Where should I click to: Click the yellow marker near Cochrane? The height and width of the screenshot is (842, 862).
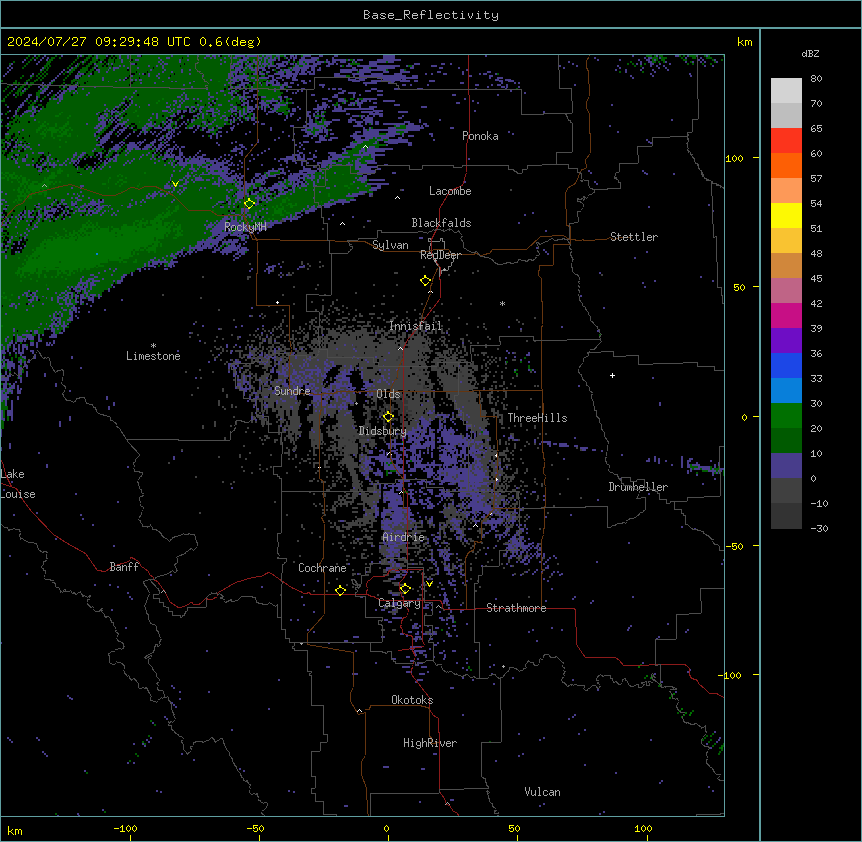[x=340, y=590]
